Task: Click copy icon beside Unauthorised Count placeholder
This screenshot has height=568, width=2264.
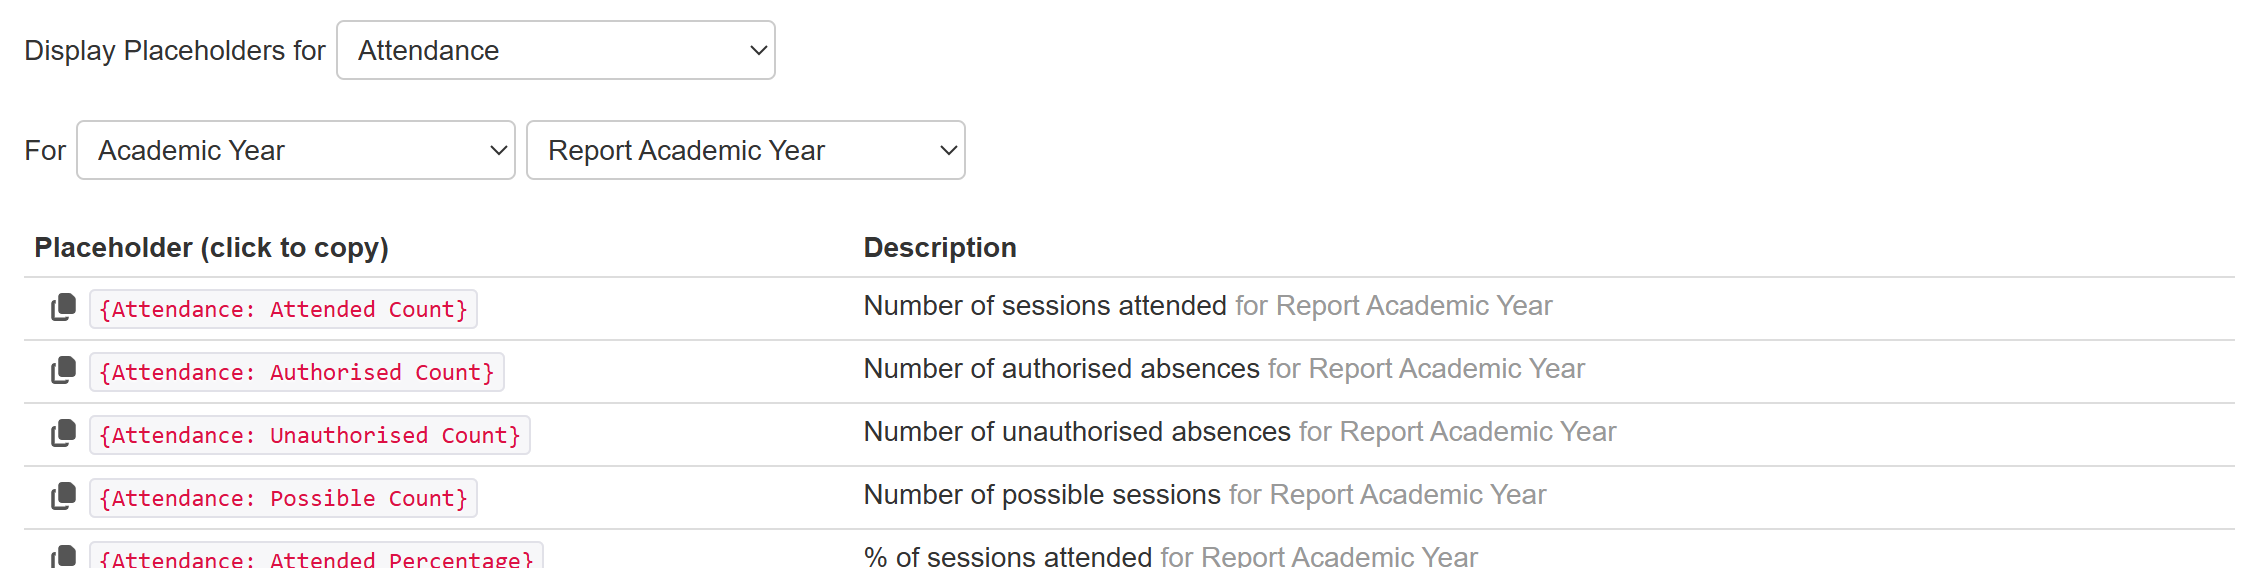Action: tap(63, 434)
